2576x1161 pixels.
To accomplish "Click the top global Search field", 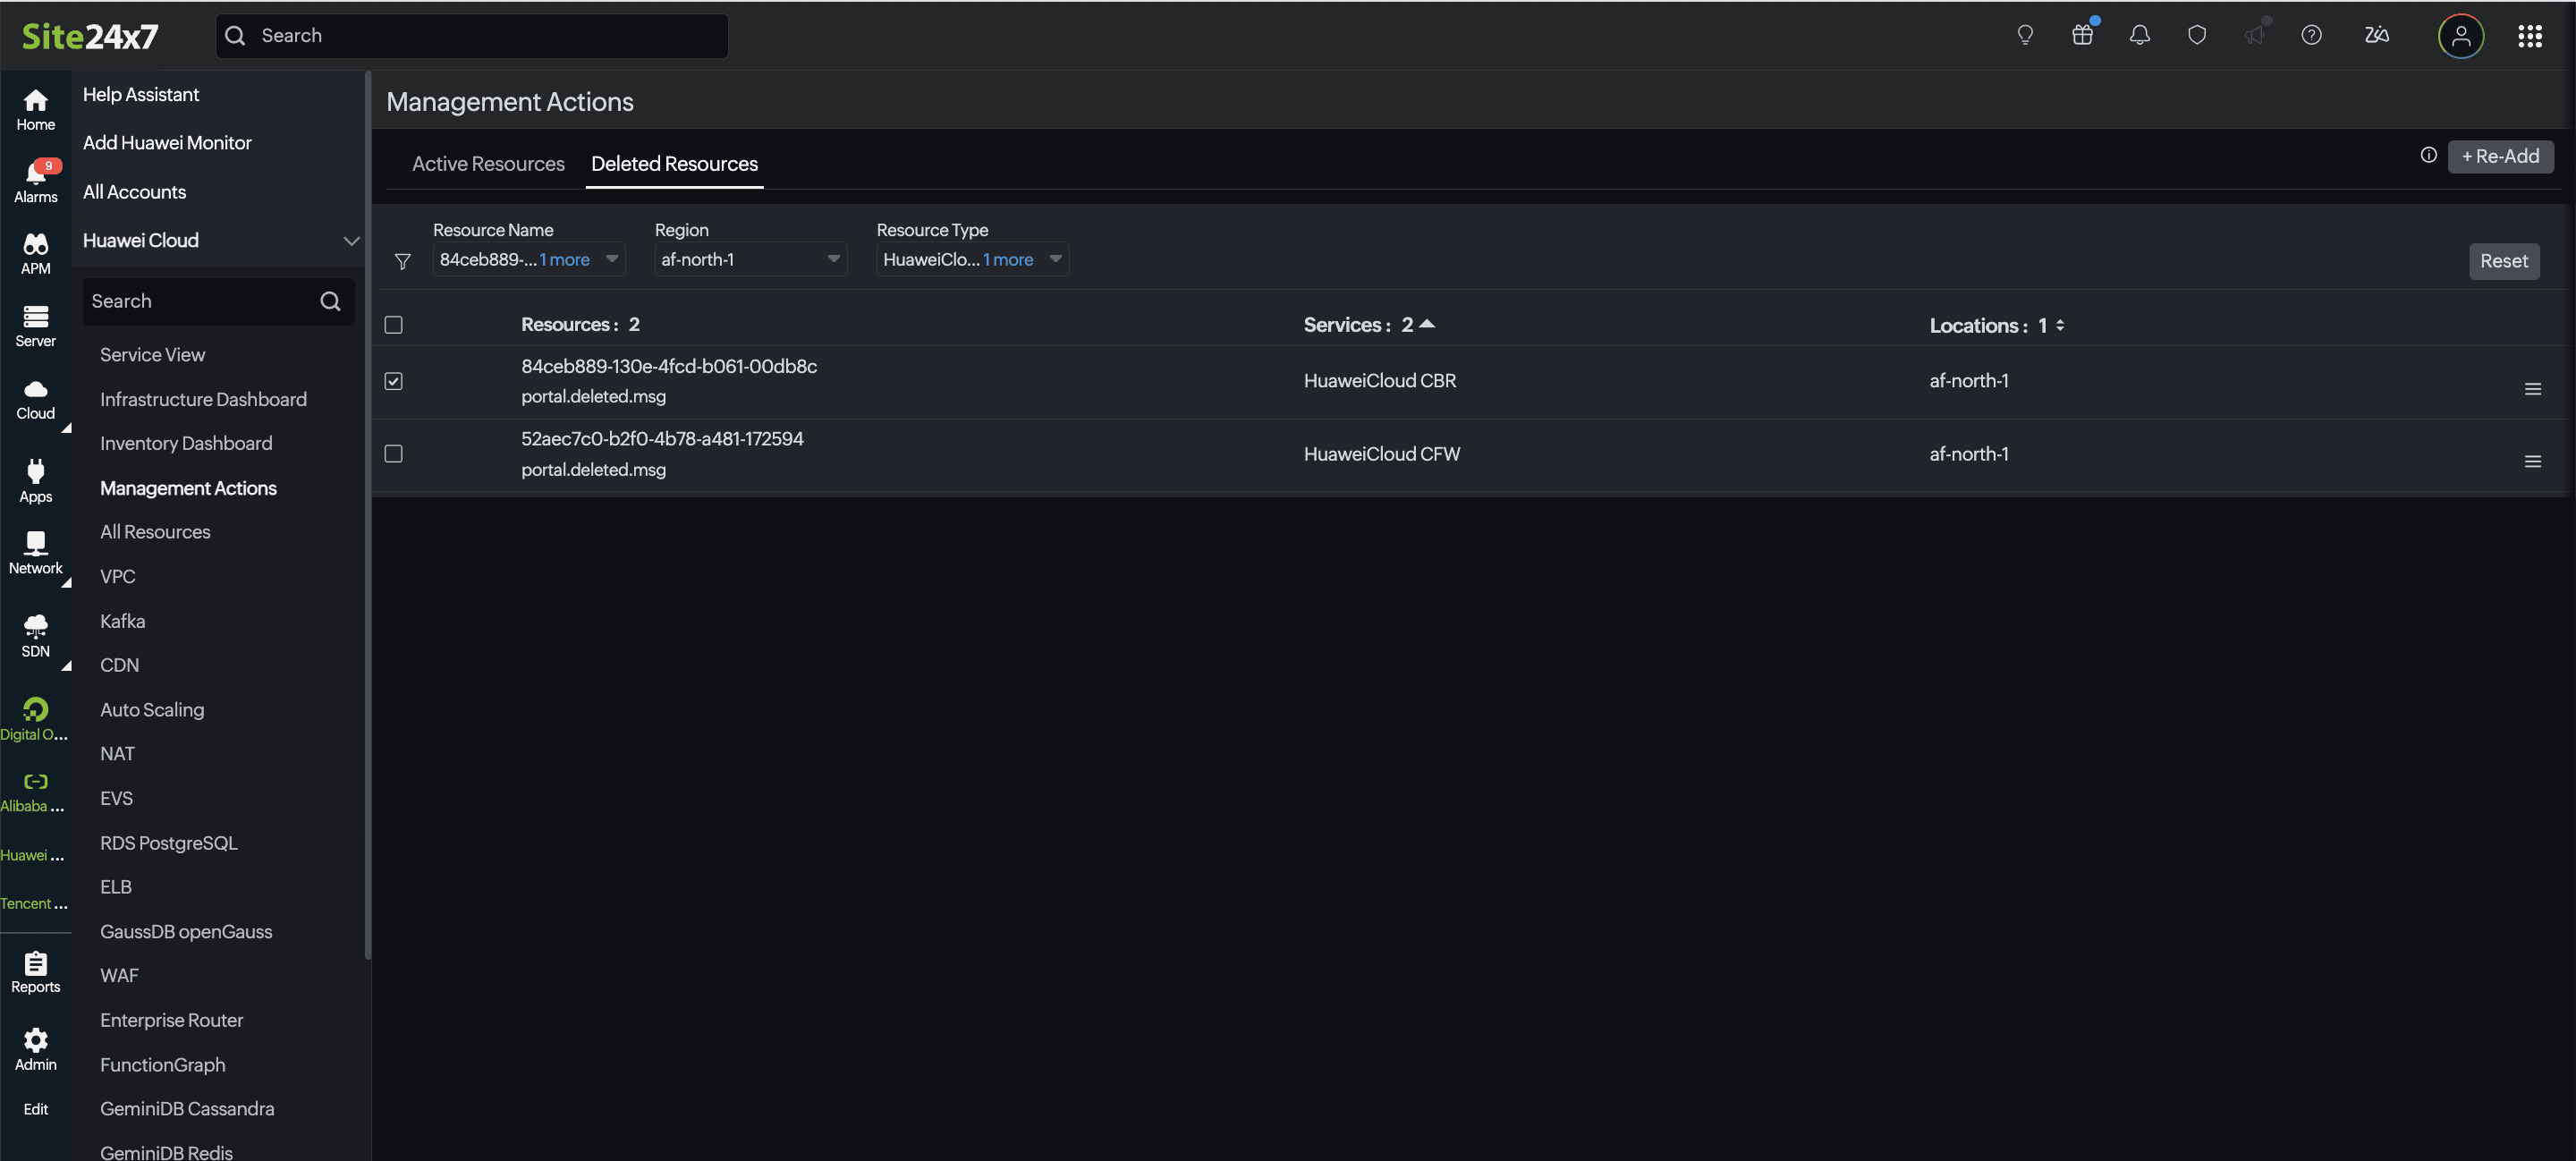I will pos(472,36).
